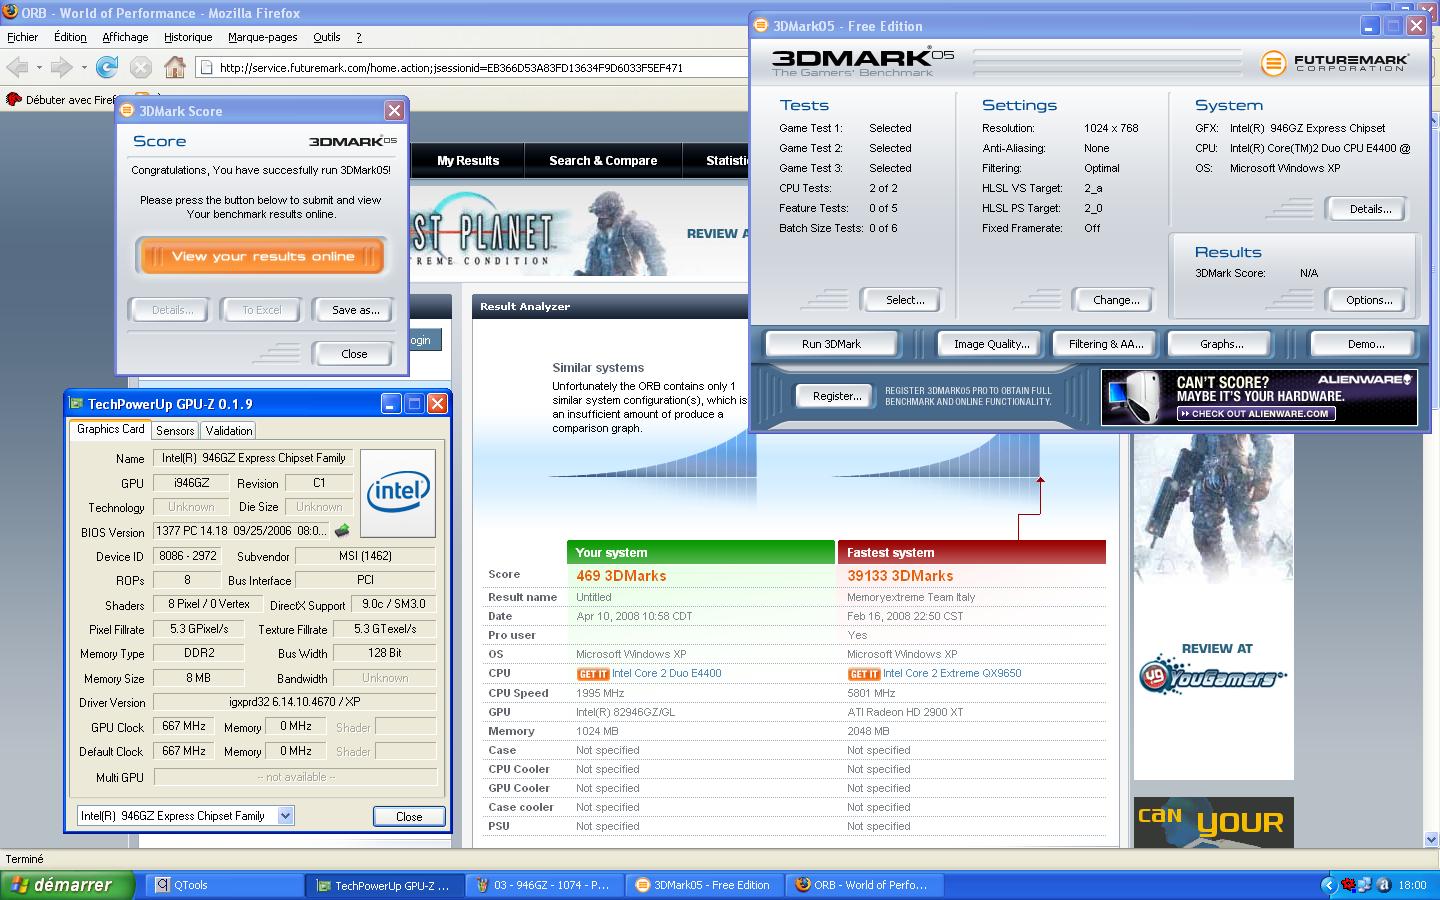Open Marque-pages menu
The width and height of the screenshot is (1440, 900).
[x=262, y=37]
